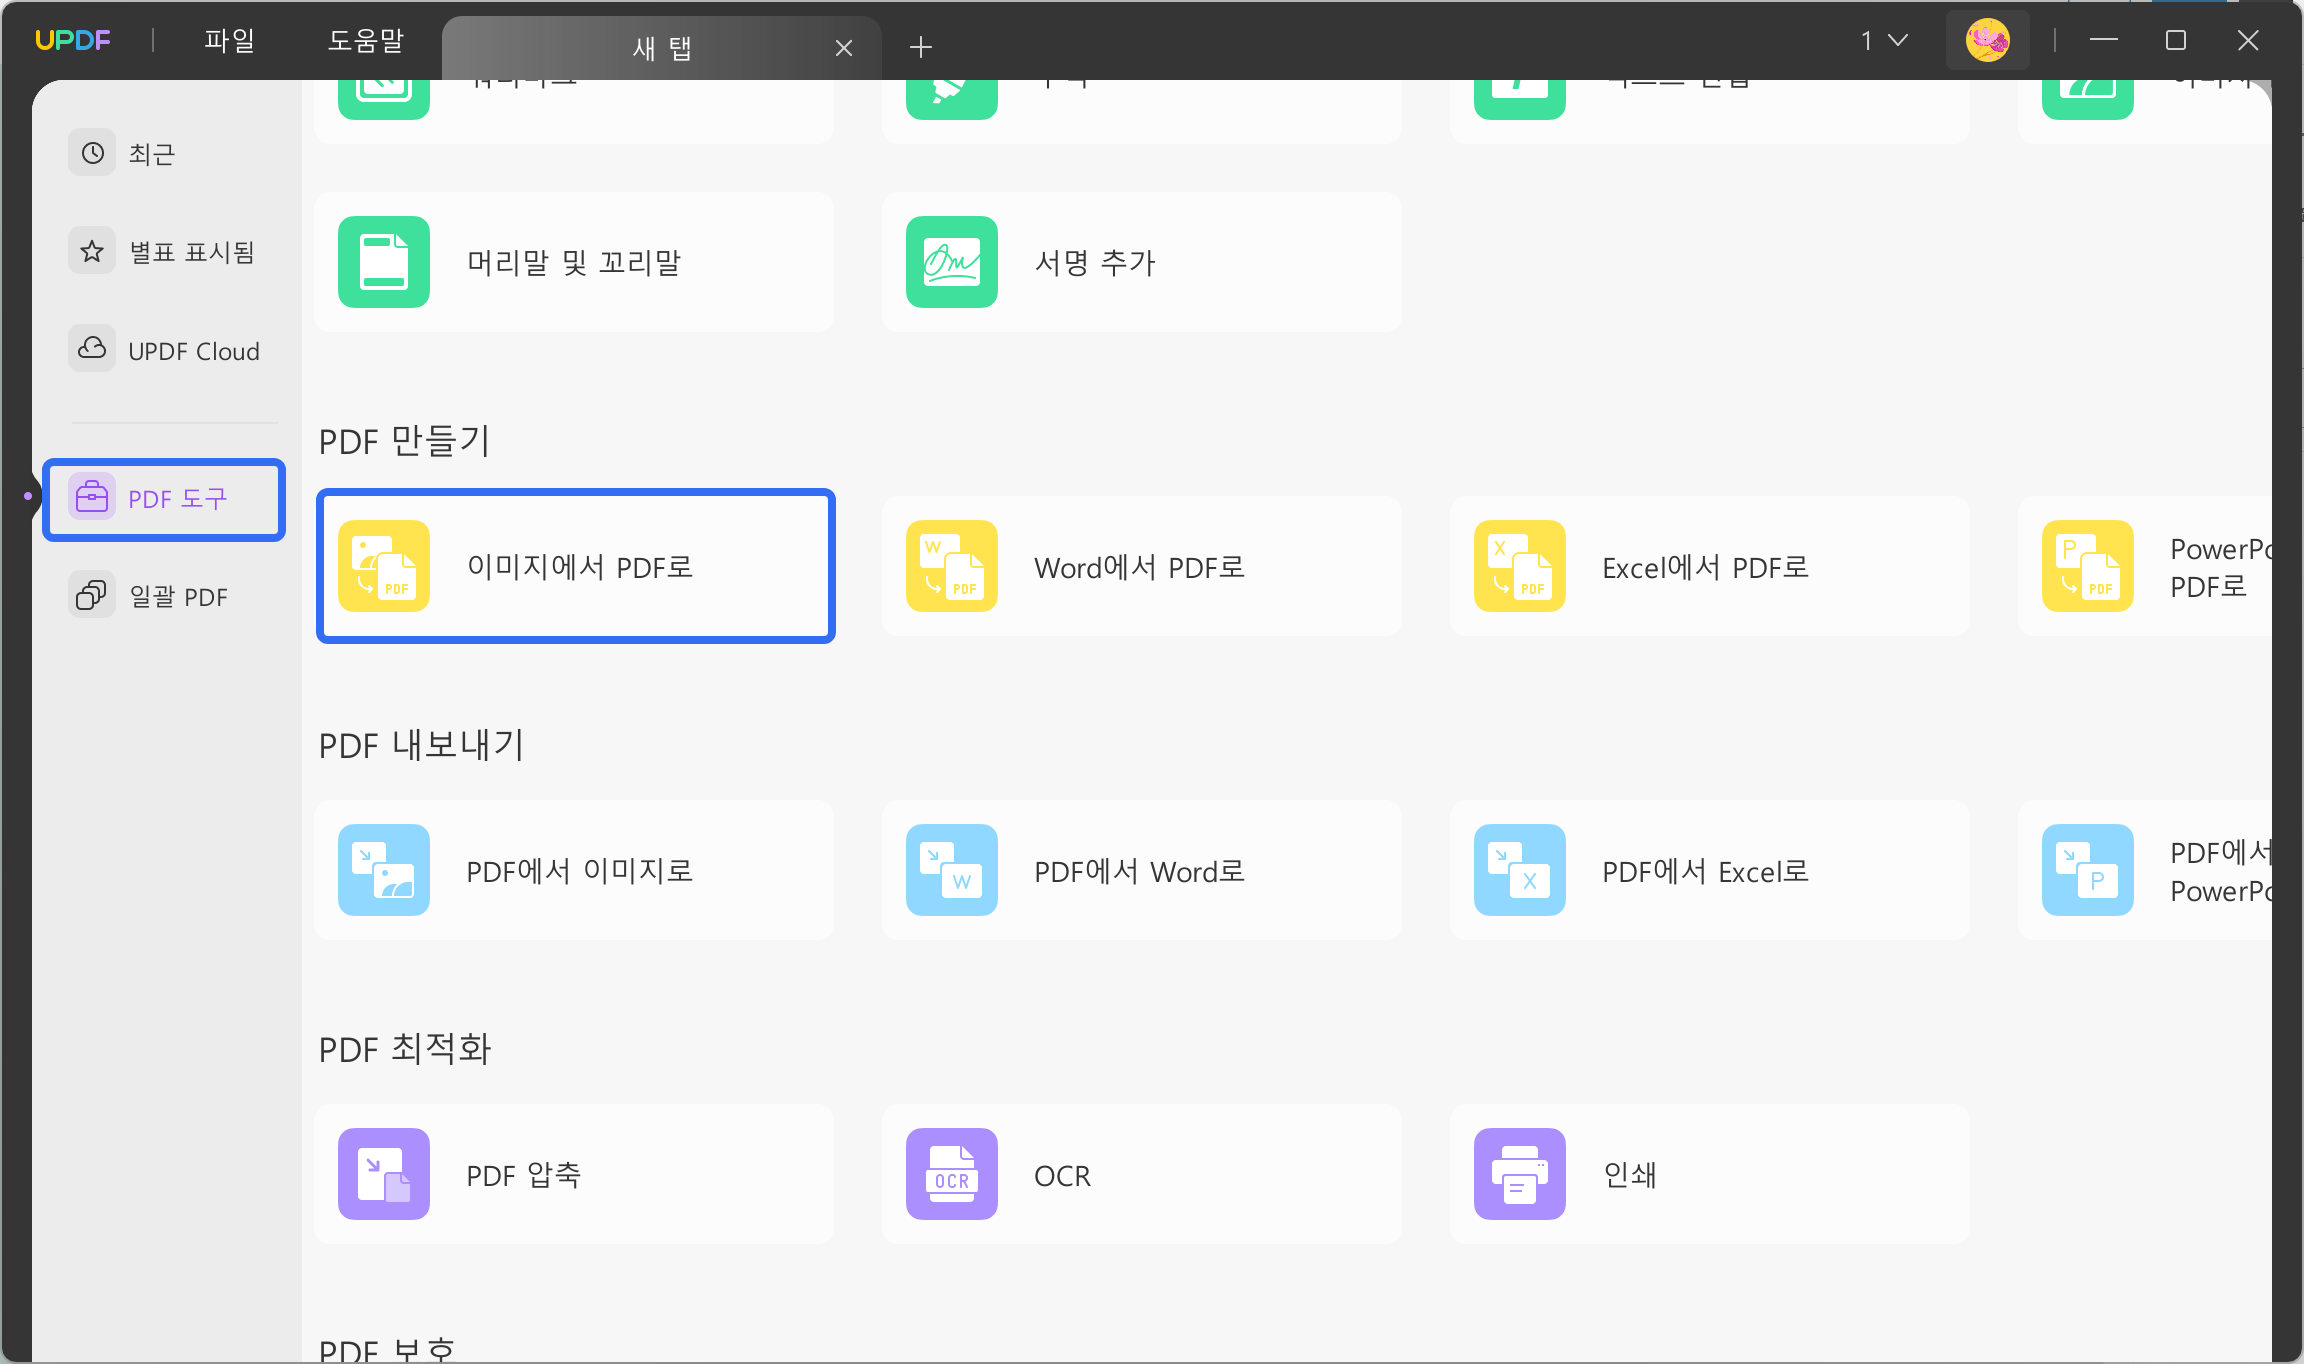Open the Add Signature icon
Viewport: 2304px width, 1364px height.
(x=951, y=262)
